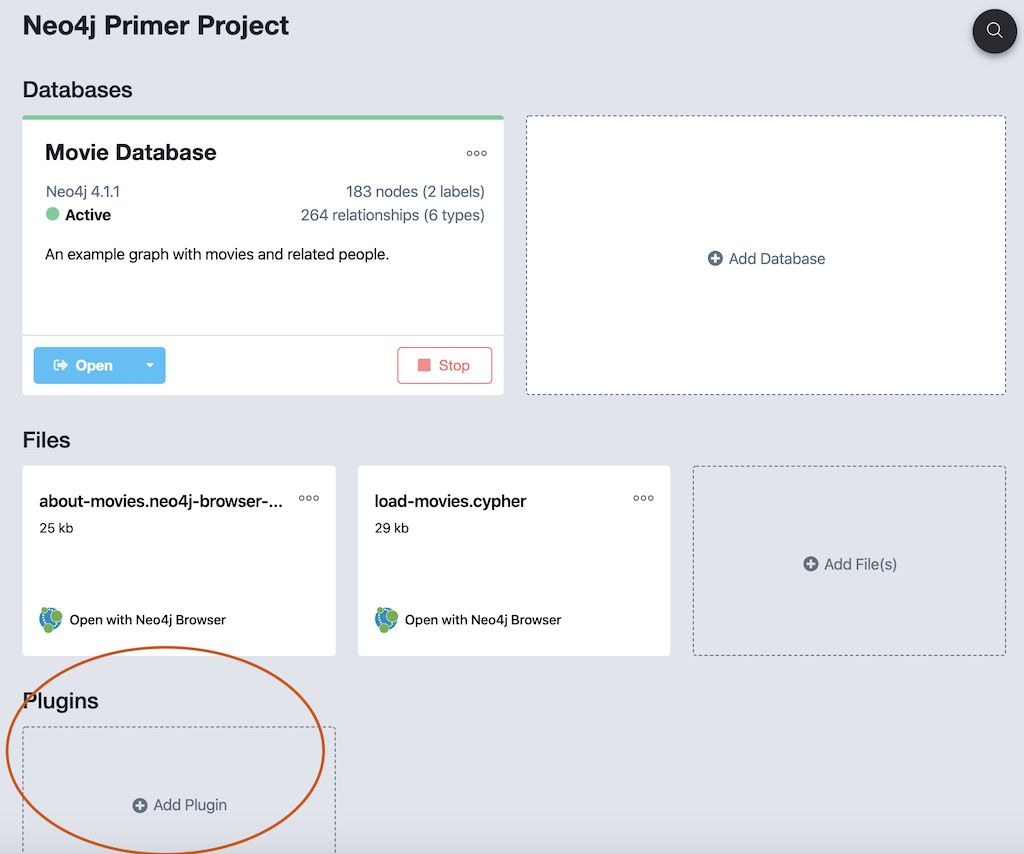Click the plus icon beside Add Plugin
Viewport: 1024px width, 854px height.
[140, 806]
